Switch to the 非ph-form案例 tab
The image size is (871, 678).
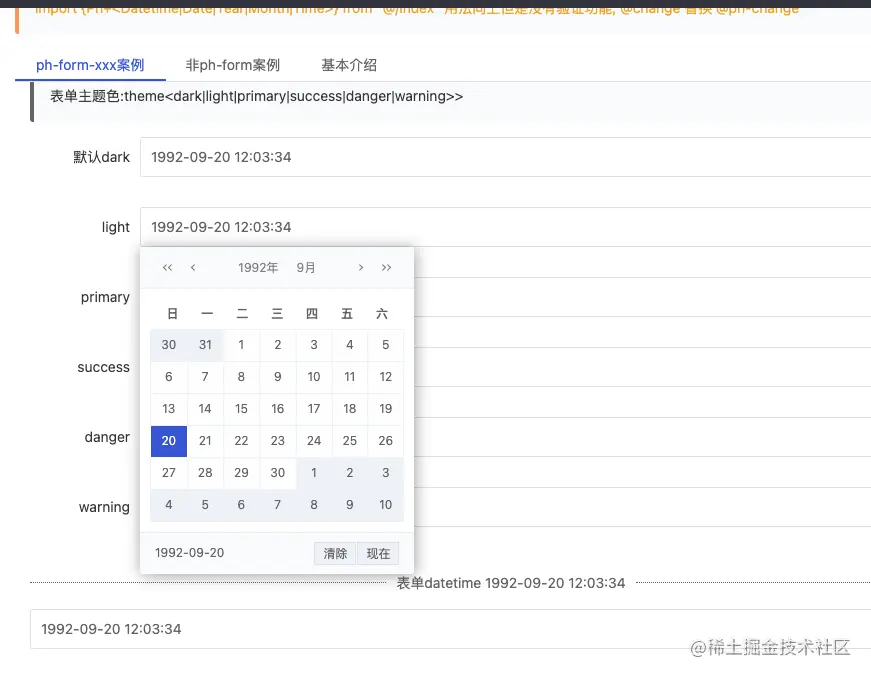point(232,64)
